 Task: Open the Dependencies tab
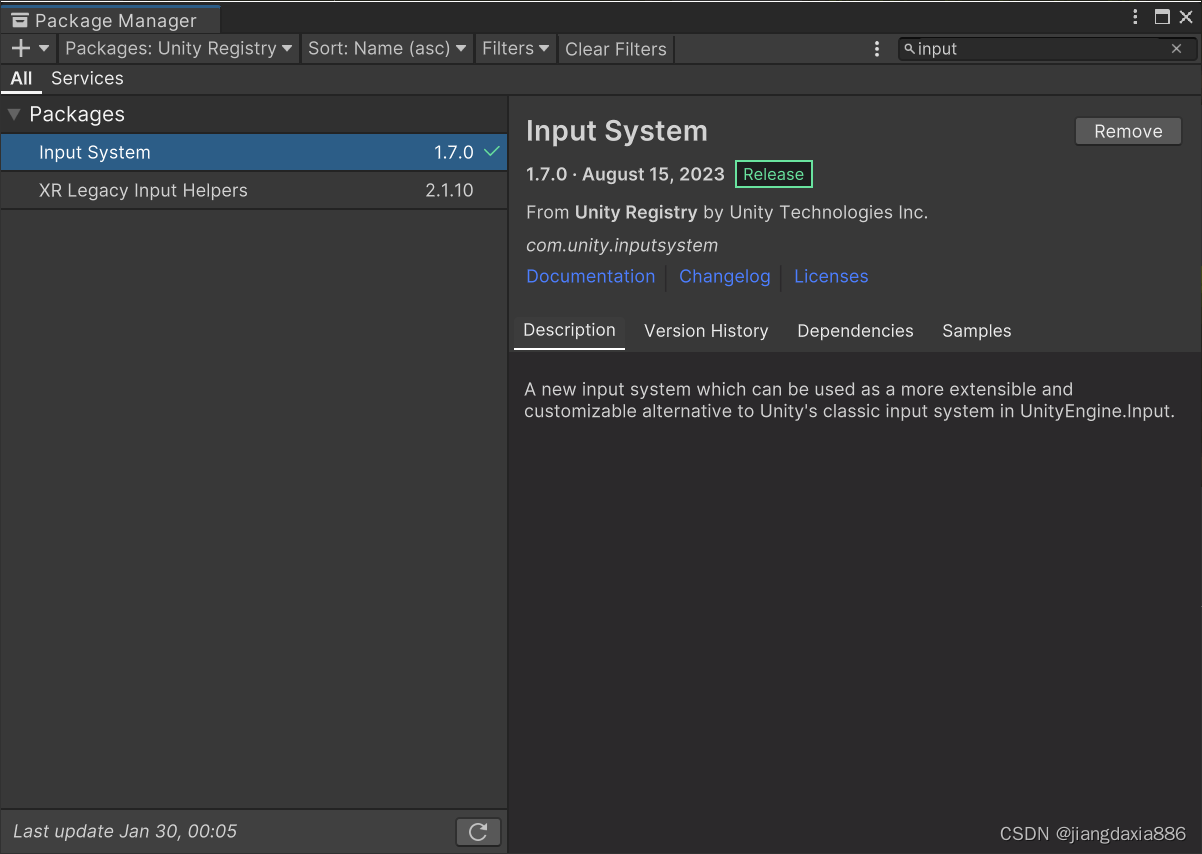coord(855,331)
